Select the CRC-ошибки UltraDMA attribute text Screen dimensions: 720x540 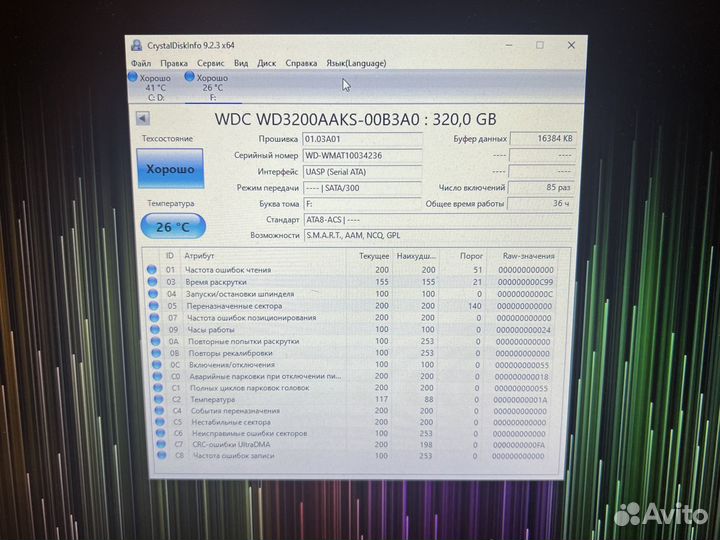click(x=231, y=444)
